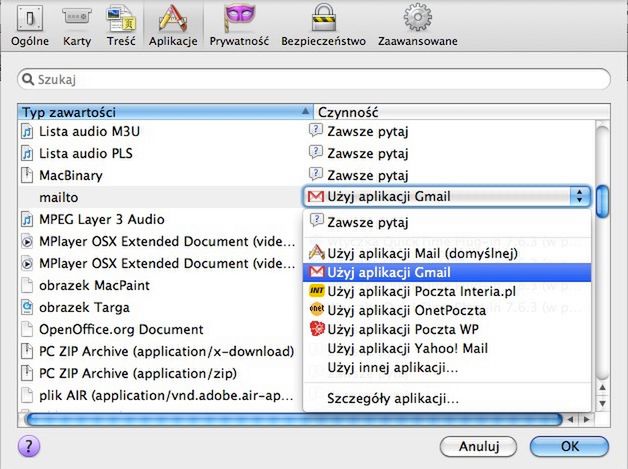
Task: Click the file icon next to MacBinary
Action: coord(27,175)
